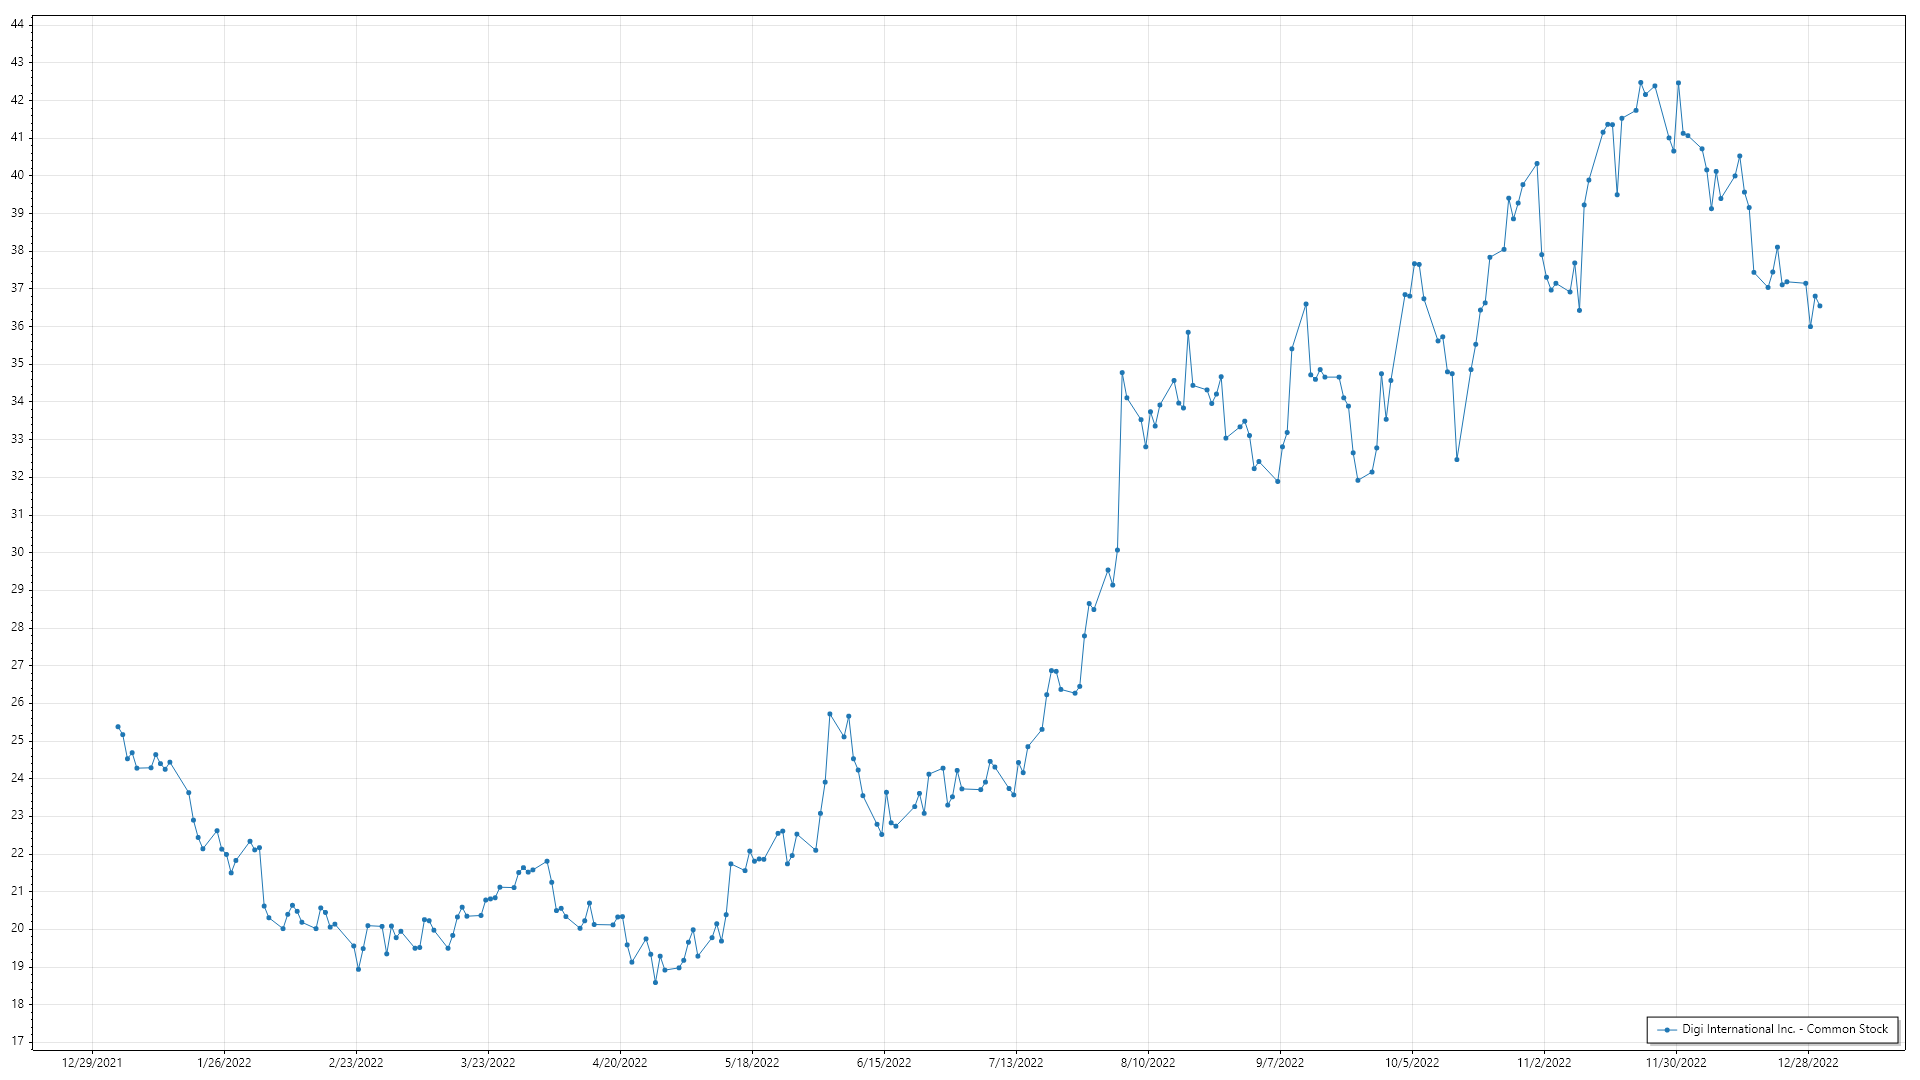Click the 7/13/2022 date label
The height and width of the screenshot is (1080, 1920).
click(1016, 1062)
